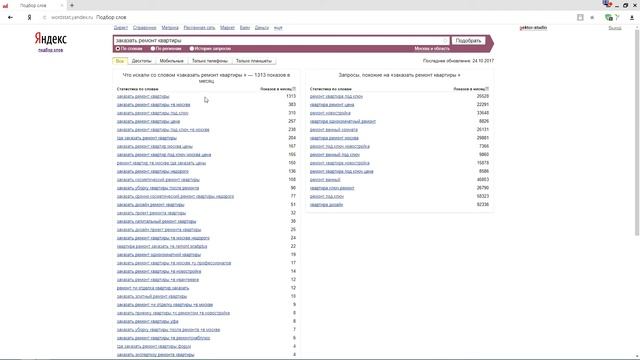The image size is (640, 360).
Task: Open the query with 1313 impressions
Action: coord(143,96)
